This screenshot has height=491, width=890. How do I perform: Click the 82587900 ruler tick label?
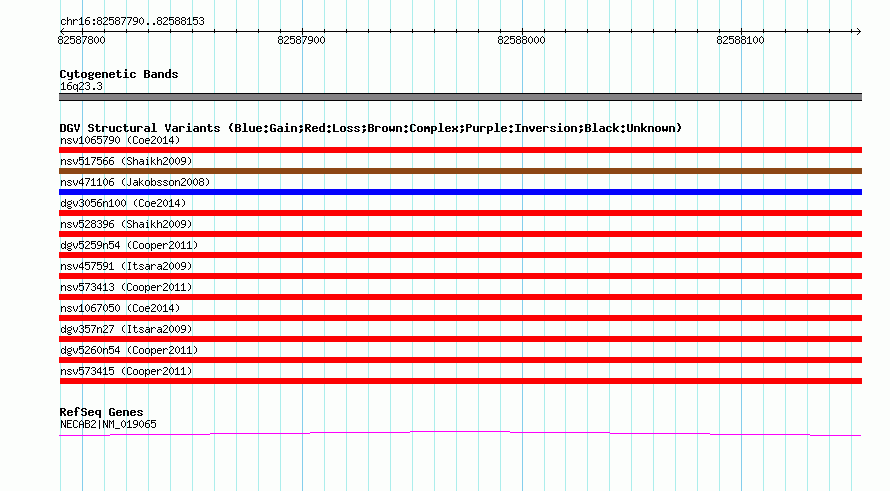(301, 40)
